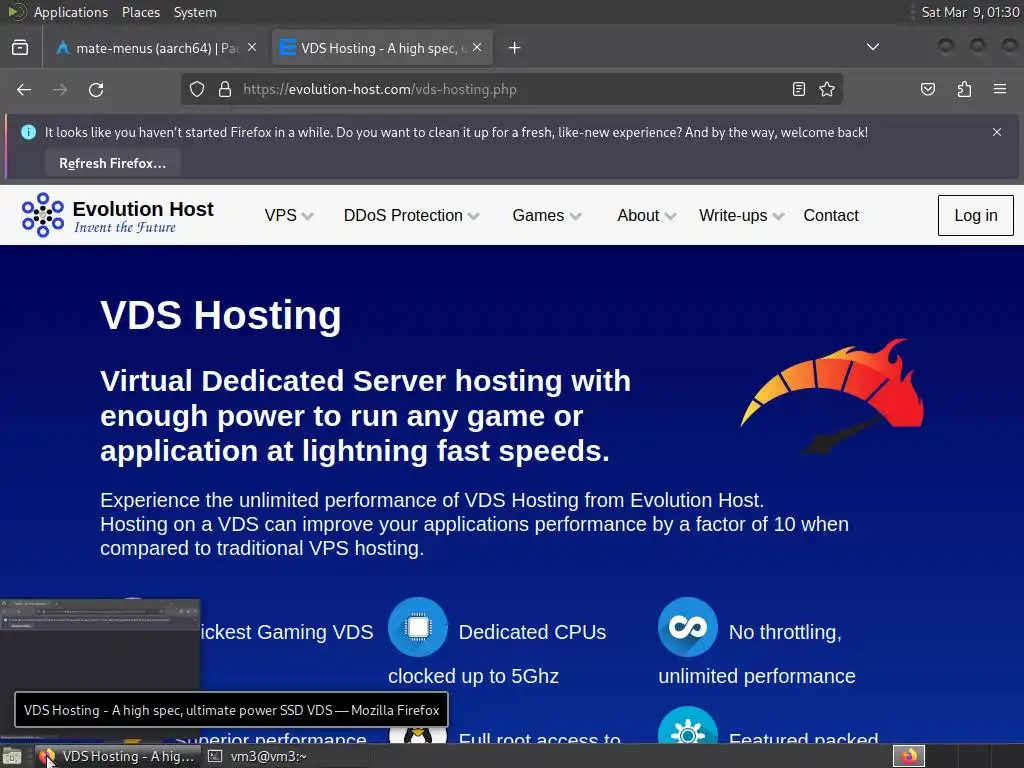Reload the current page

pos(96,89)
